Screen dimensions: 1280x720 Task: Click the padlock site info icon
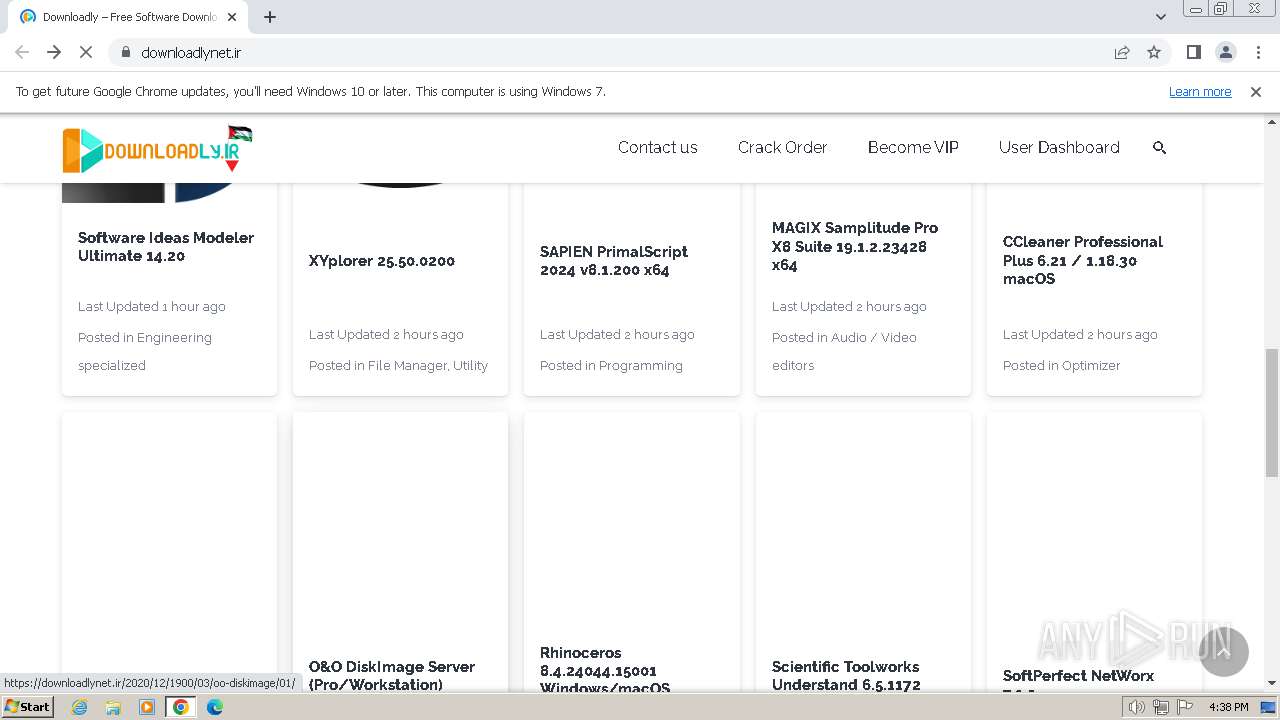[x=125, y=52]
